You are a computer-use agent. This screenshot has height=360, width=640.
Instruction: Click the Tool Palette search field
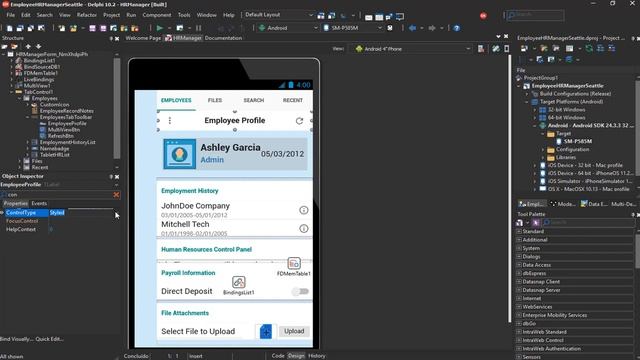(x=589, y=222)
